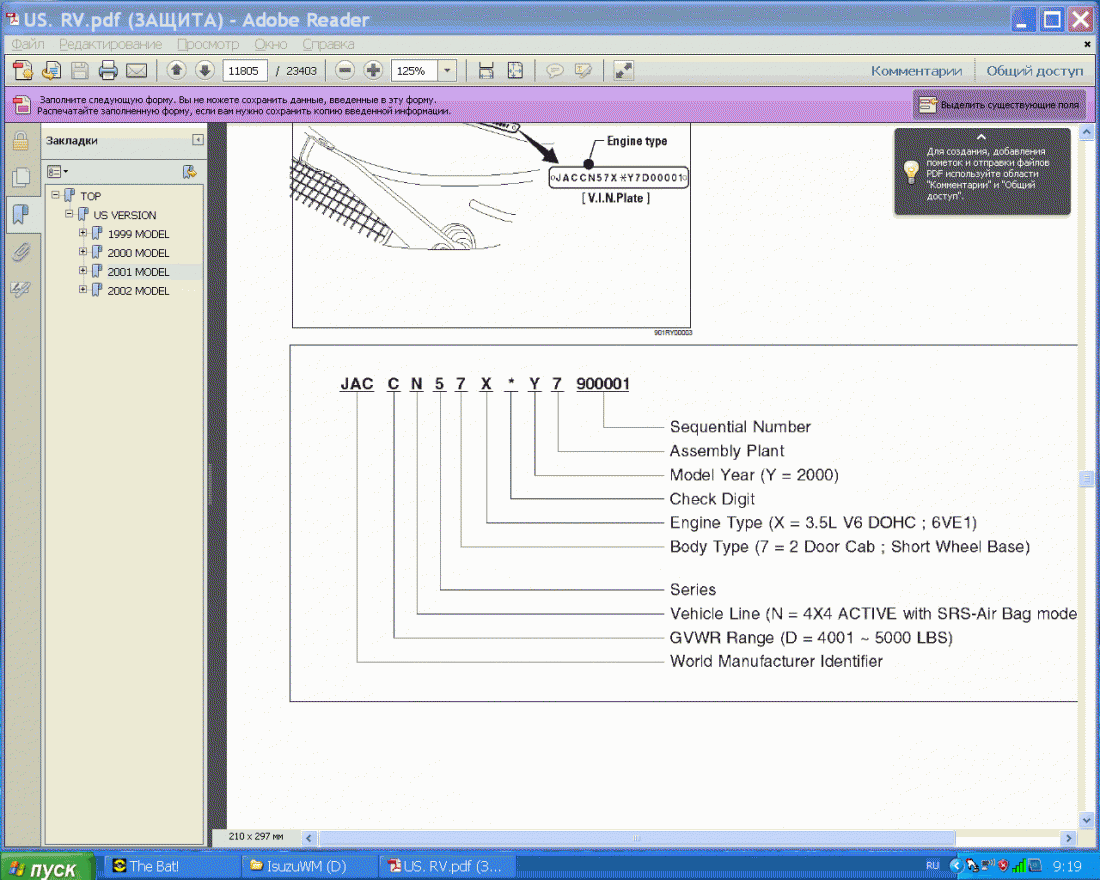Open the Файл menu
1100x880 pixels.
[x=28, y=44]
